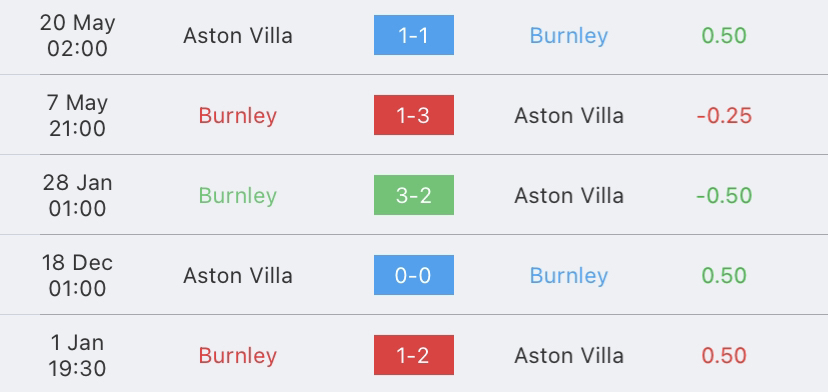Select blue Burnley in 18 Dec match
Image resolution: width=828 pixels, height=392 pixels.
point(569,276)
